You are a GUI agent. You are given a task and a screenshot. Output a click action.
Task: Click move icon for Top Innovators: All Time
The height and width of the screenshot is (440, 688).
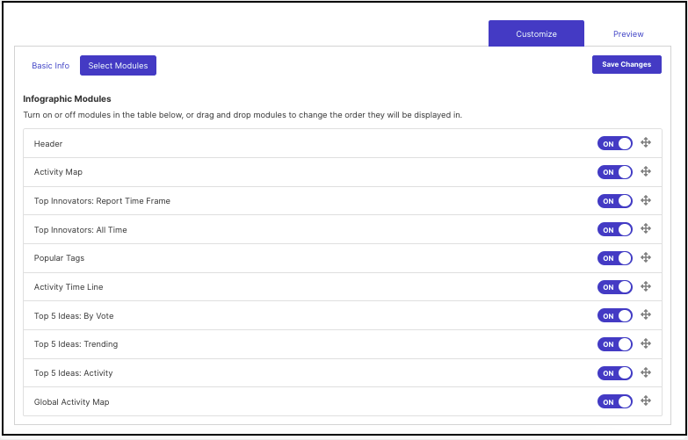pyautogui.click(x=645, y=229)
